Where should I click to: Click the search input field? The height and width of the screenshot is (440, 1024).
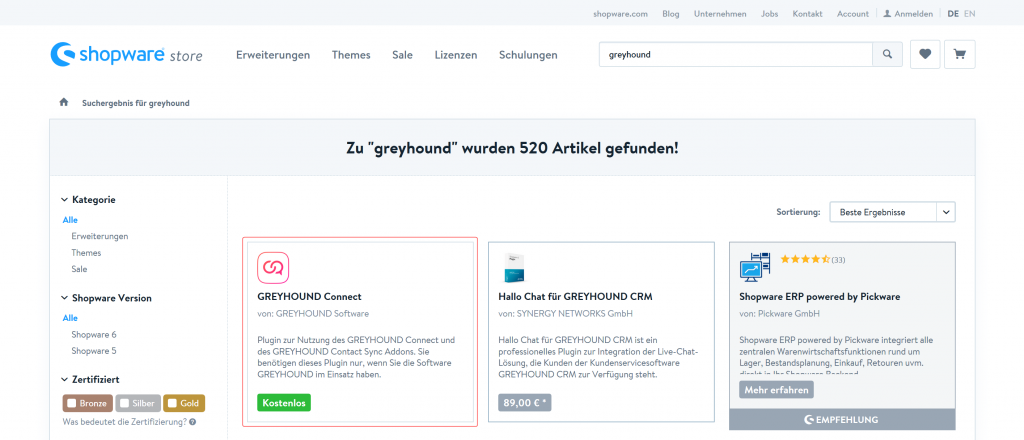pos(736,55)
